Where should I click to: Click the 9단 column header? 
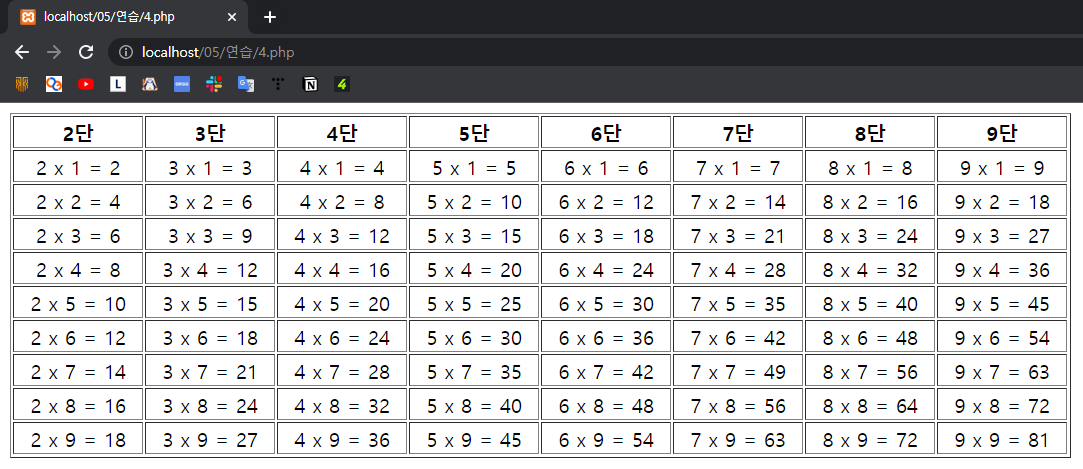click(1002, 133)
